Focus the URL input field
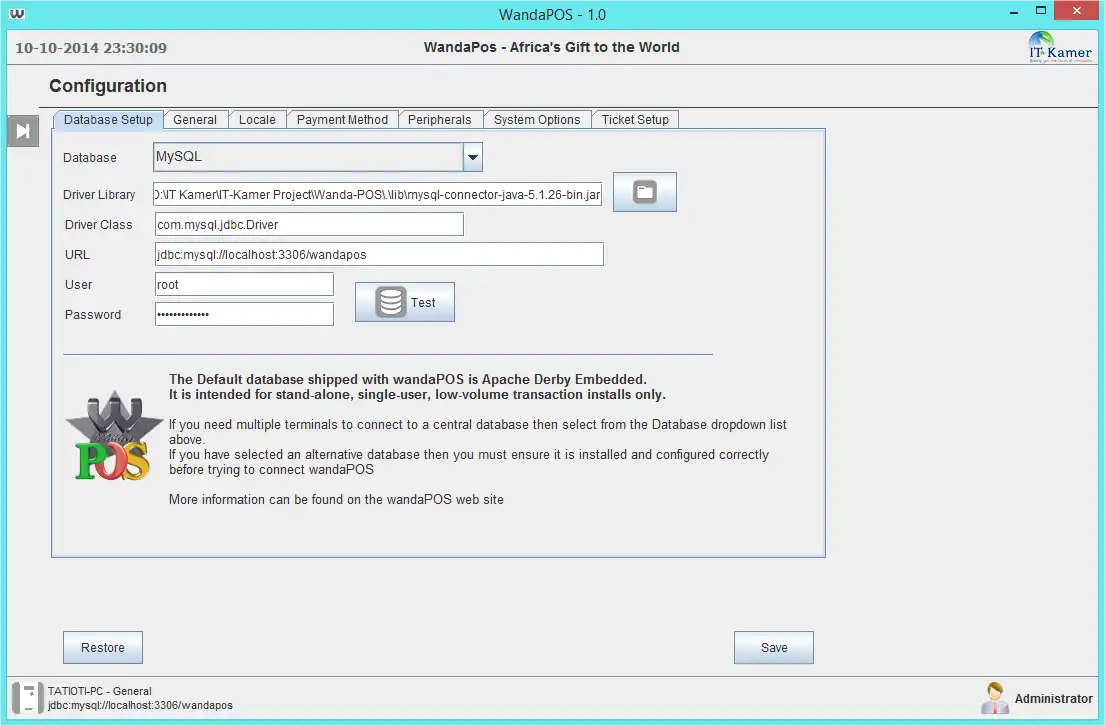The image size is (1105, 726). pos(379,254)
